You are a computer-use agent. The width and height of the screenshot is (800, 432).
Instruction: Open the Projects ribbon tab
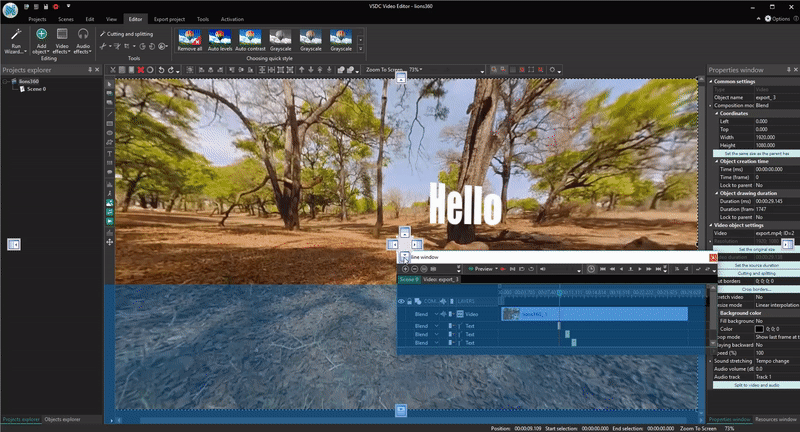tap(37, 19)
